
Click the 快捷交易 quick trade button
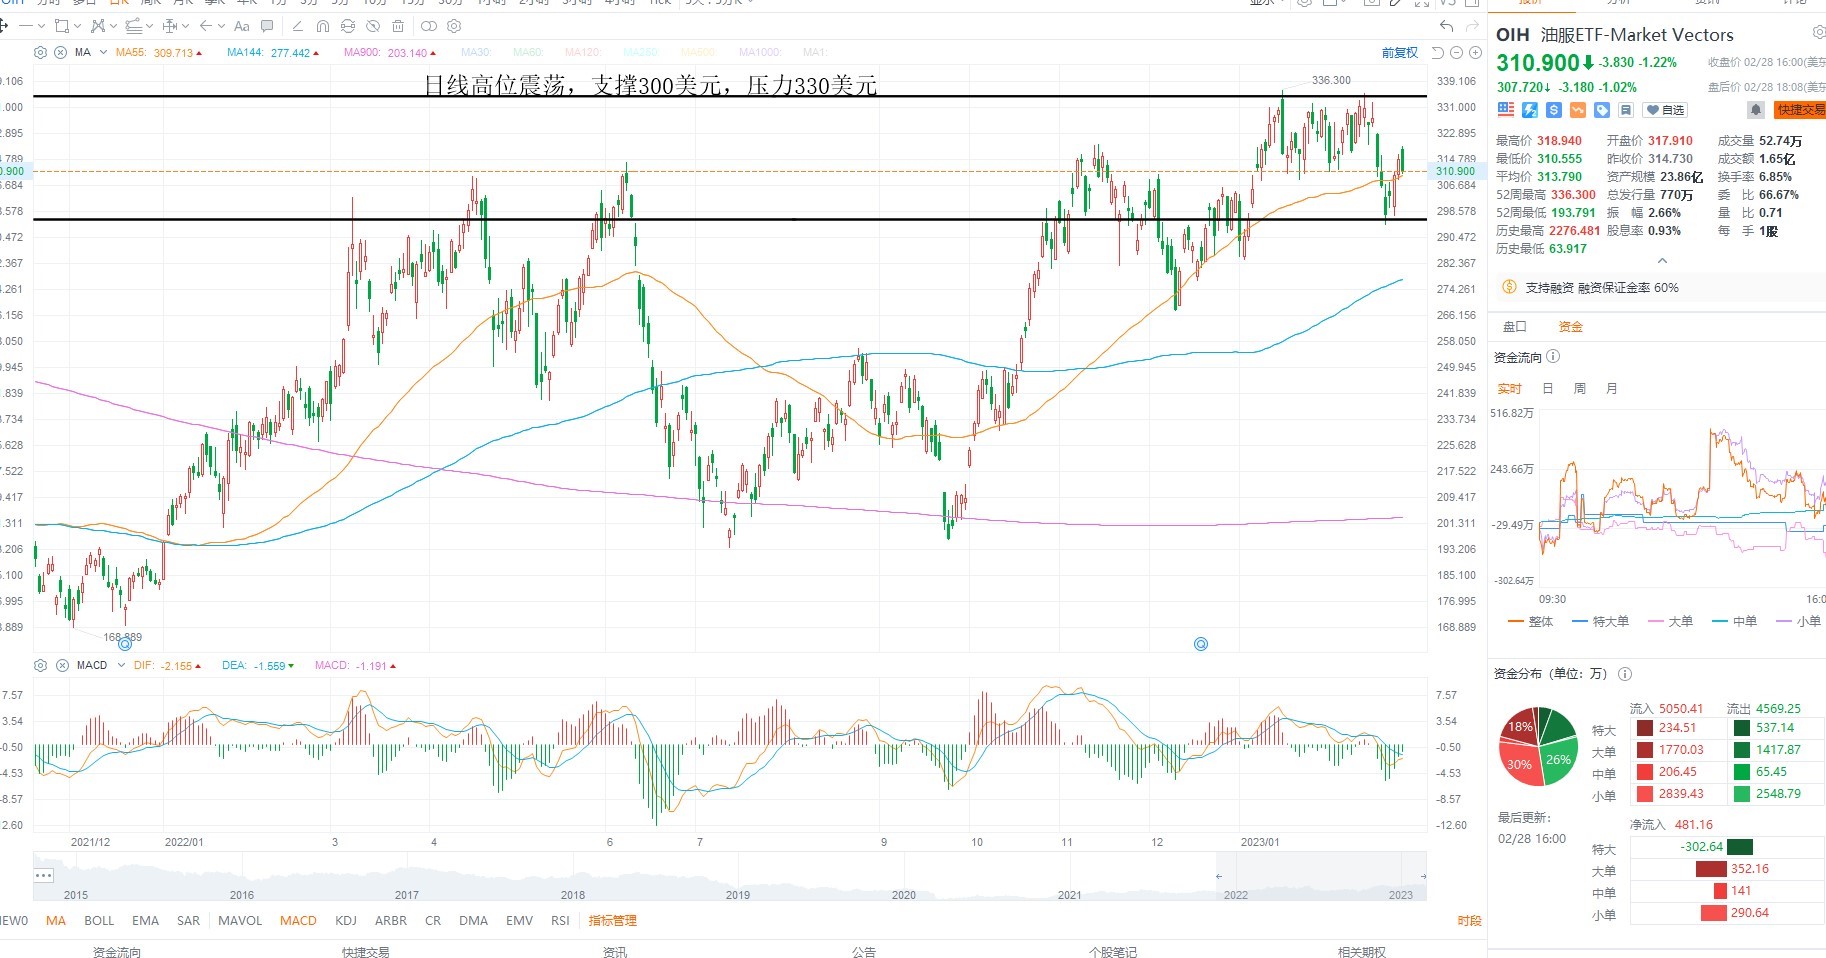(x=1799, y=110)
